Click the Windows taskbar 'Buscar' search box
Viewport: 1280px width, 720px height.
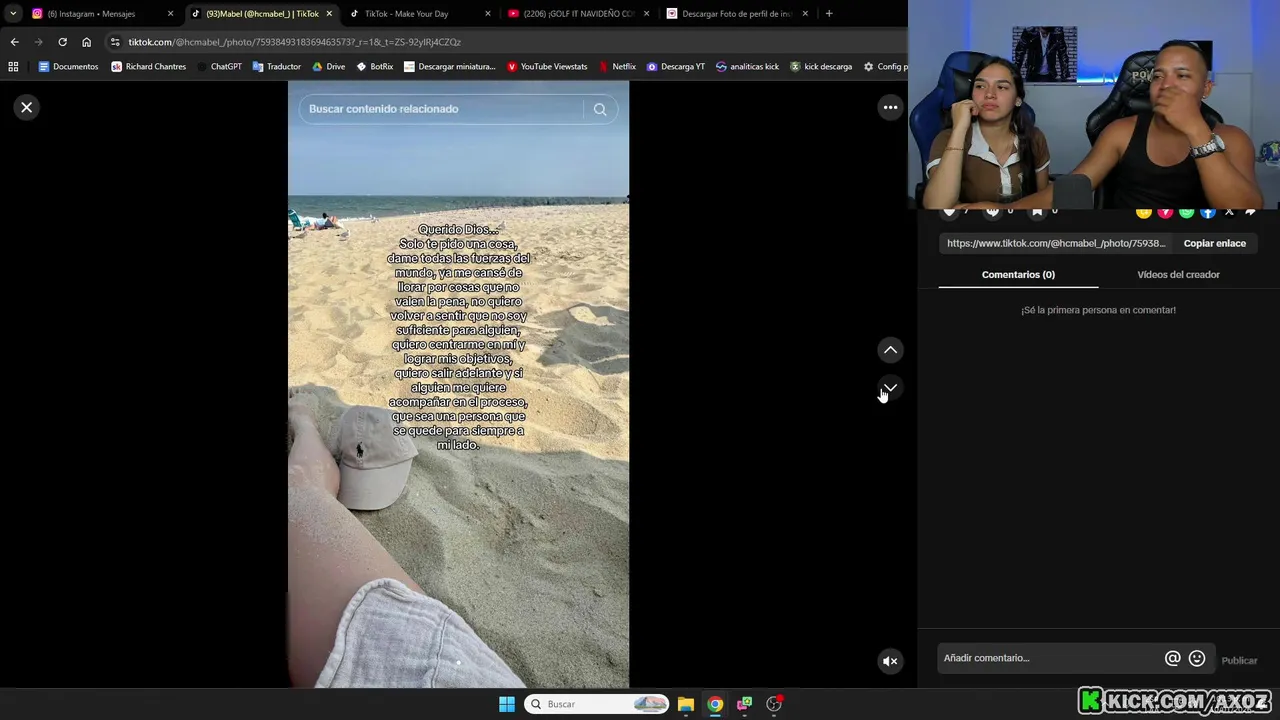(596, 704)
